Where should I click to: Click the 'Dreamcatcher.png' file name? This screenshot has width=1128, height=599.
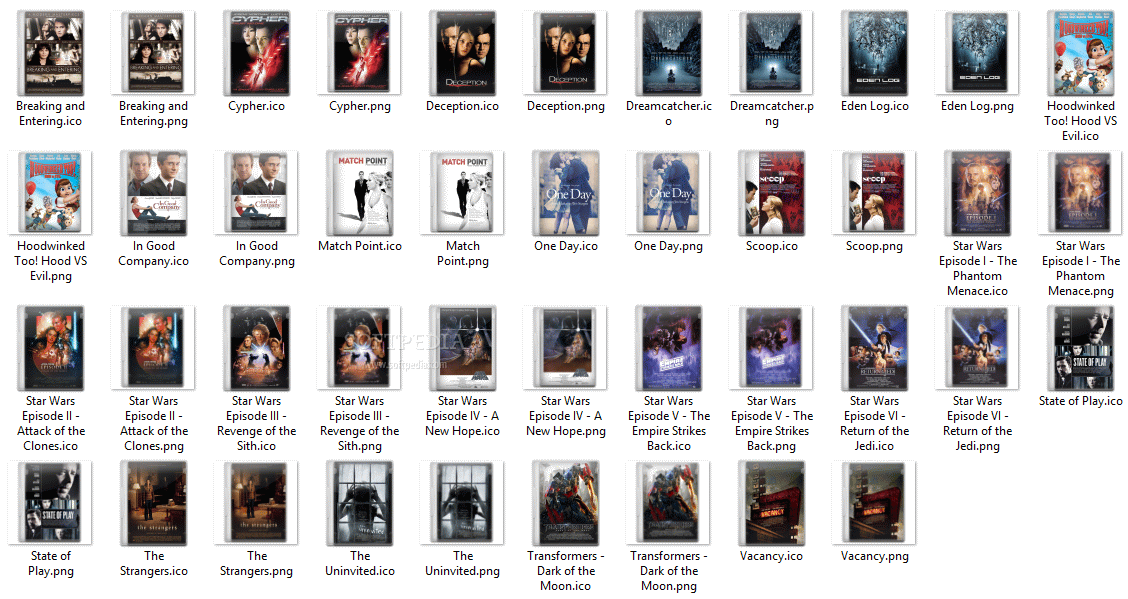(771, 114)
